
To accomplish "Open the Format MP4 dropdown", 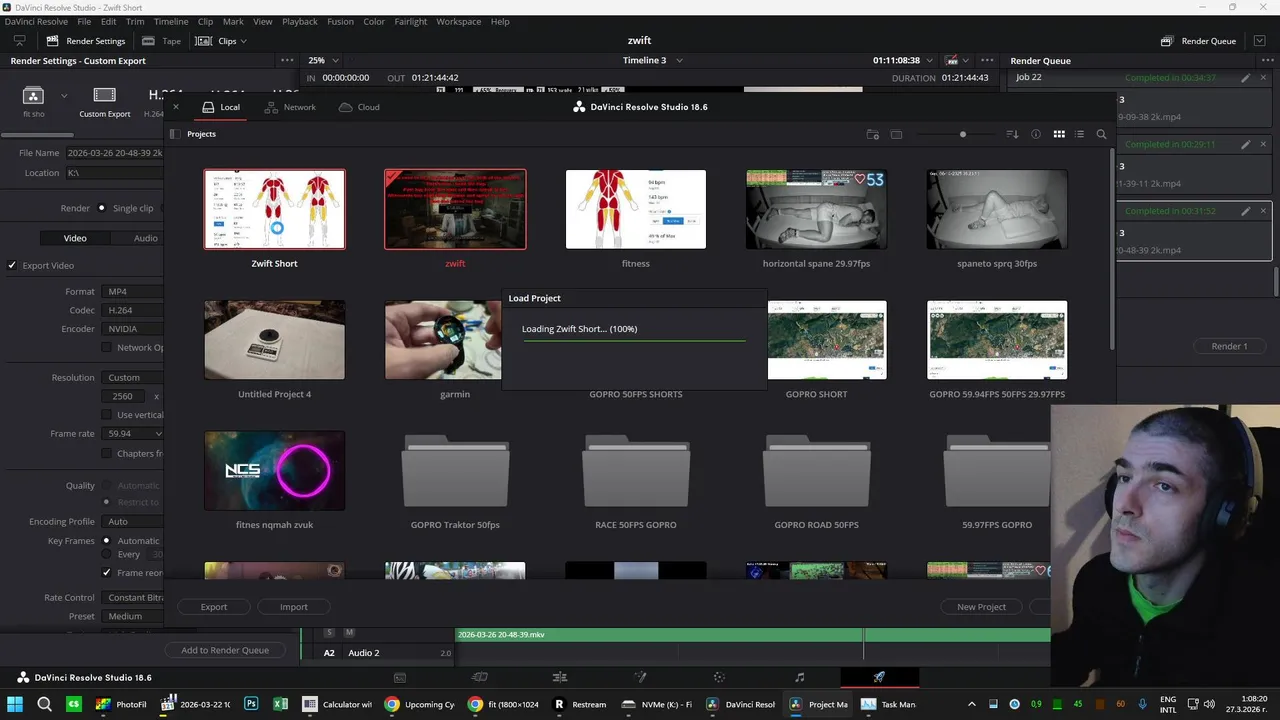I will (x=132, y=291).
